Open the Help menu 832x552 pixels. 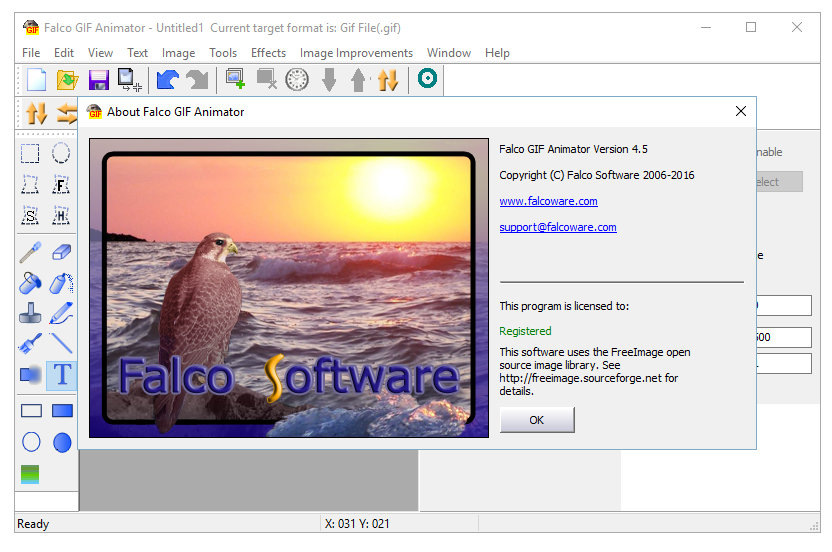pyautogui.click(x=497, y=53)
